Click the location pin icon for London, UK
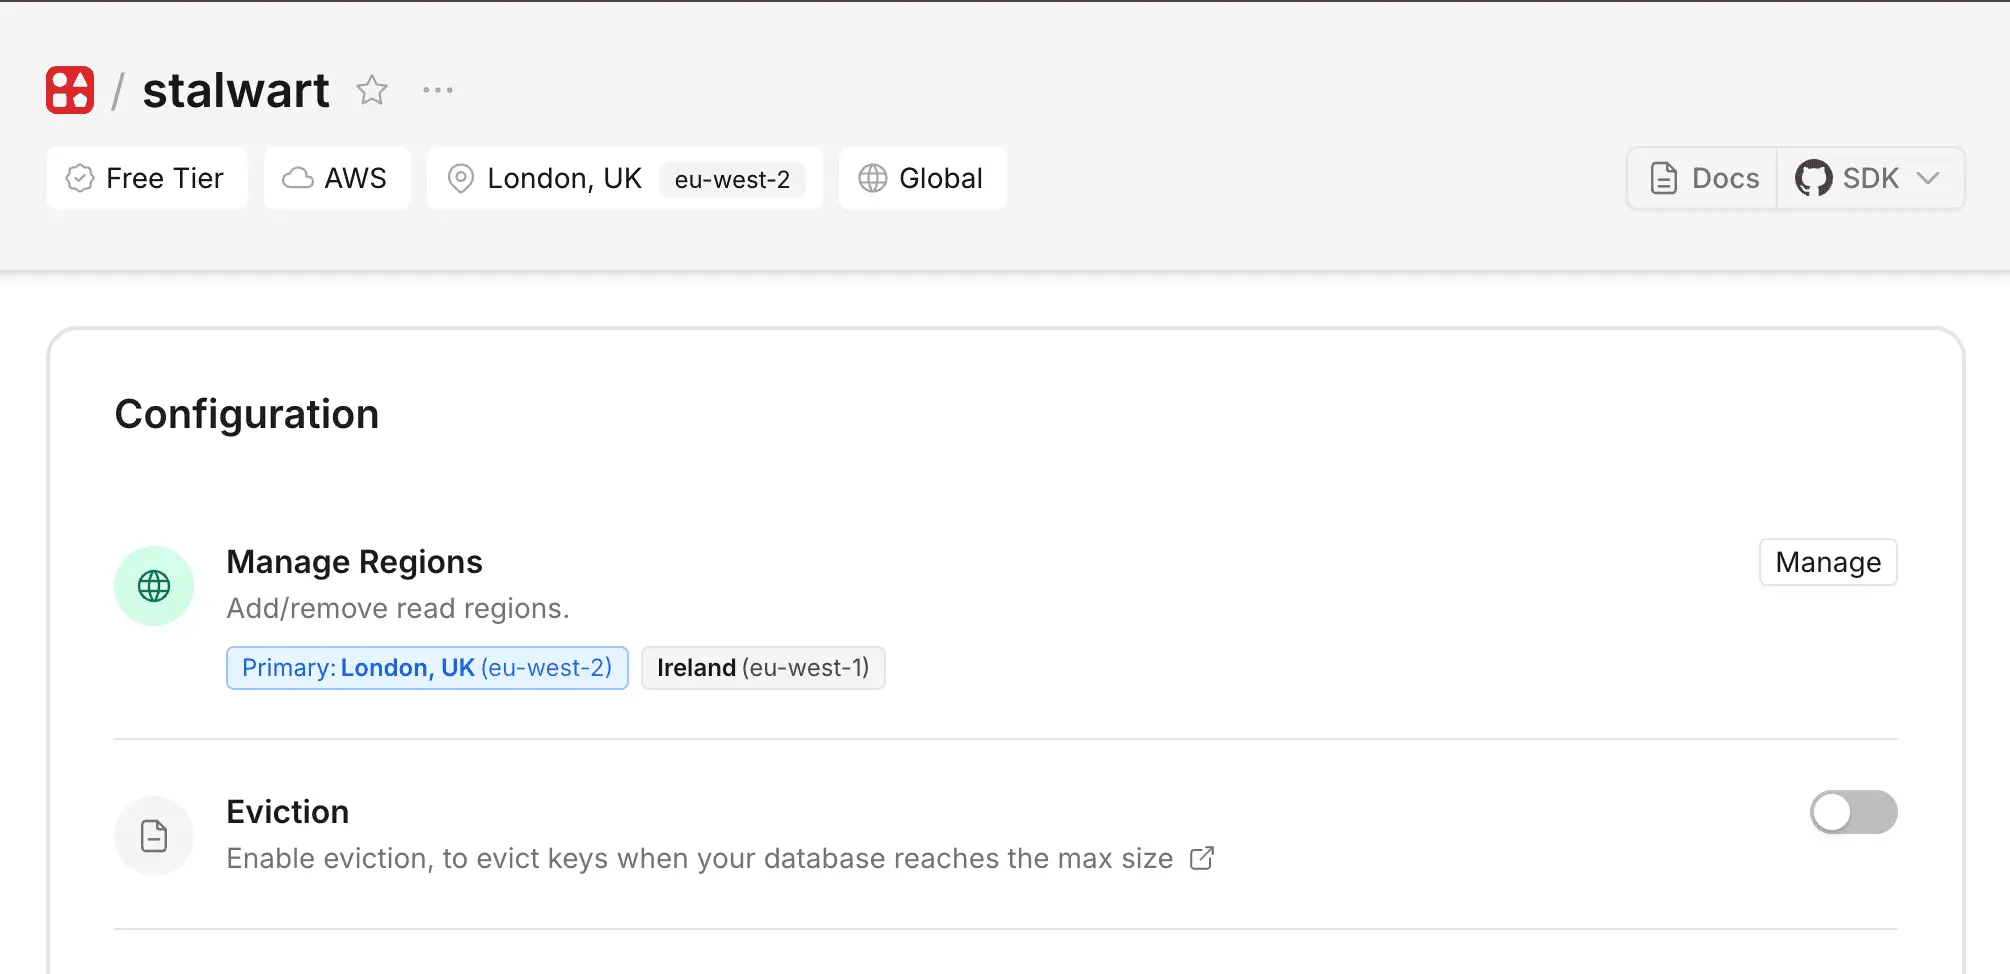The image size is (2010, 974). click(x=461, y=178)
